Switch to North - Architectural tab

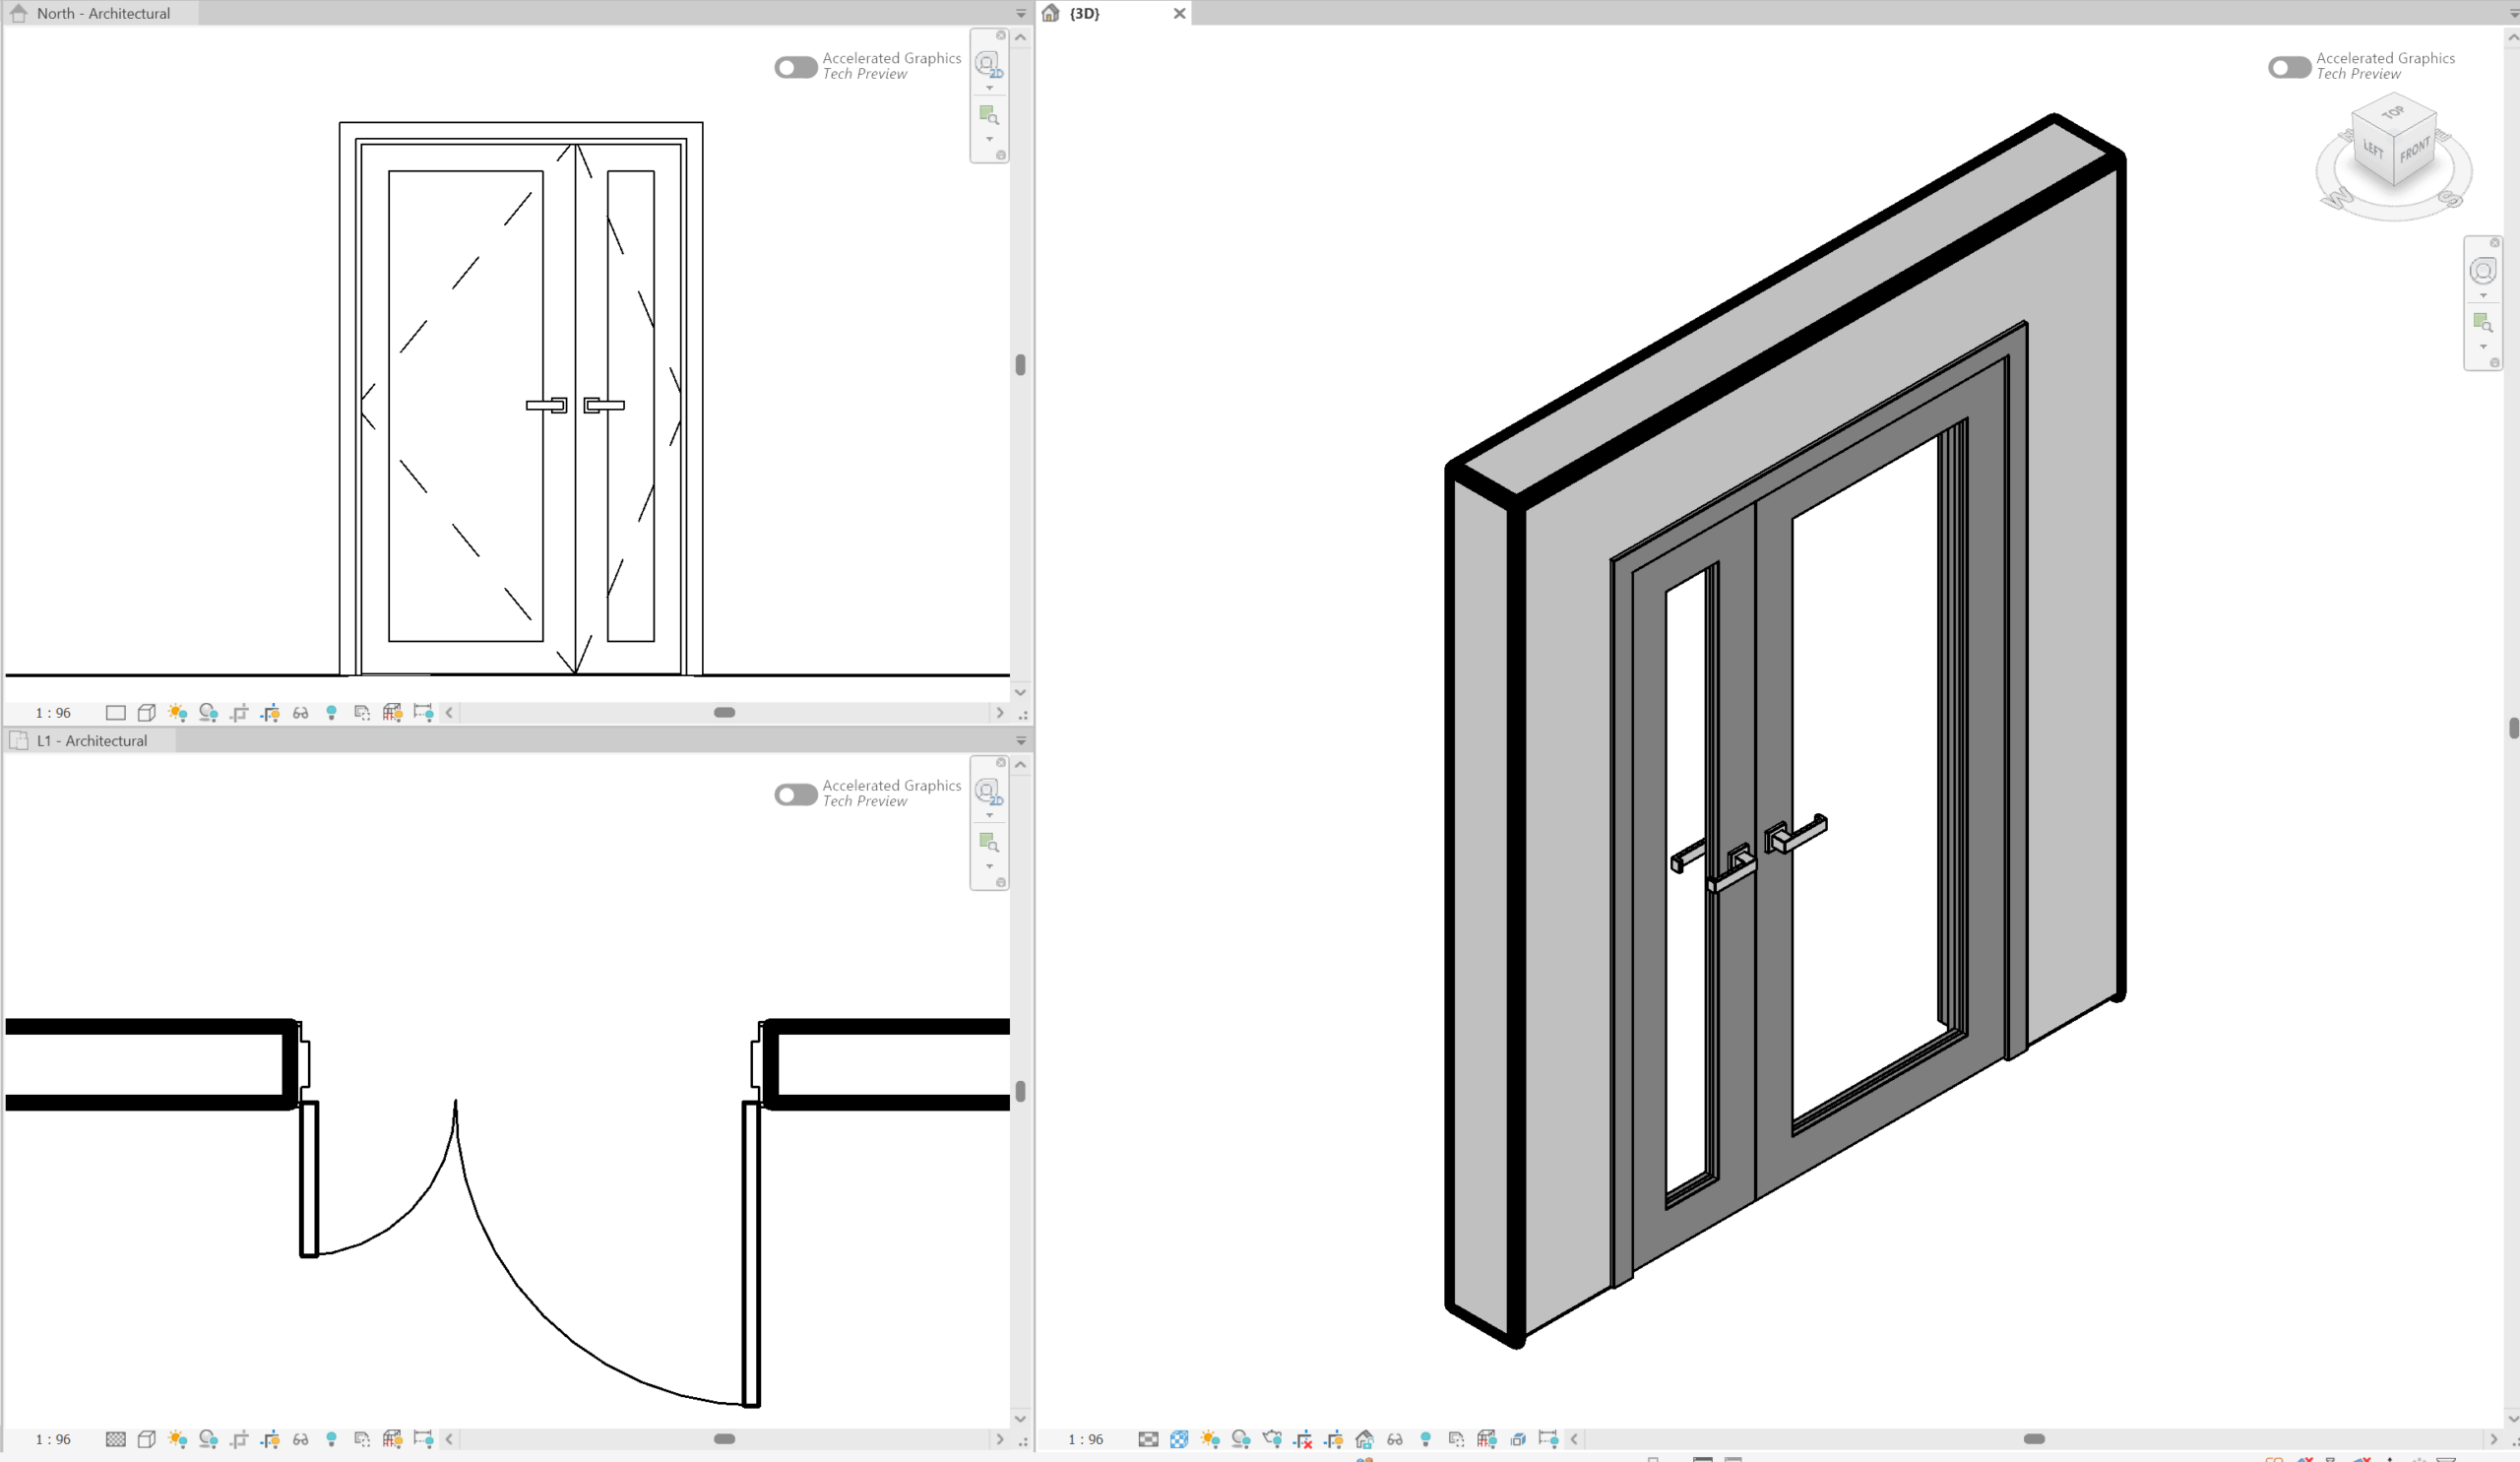102,14
